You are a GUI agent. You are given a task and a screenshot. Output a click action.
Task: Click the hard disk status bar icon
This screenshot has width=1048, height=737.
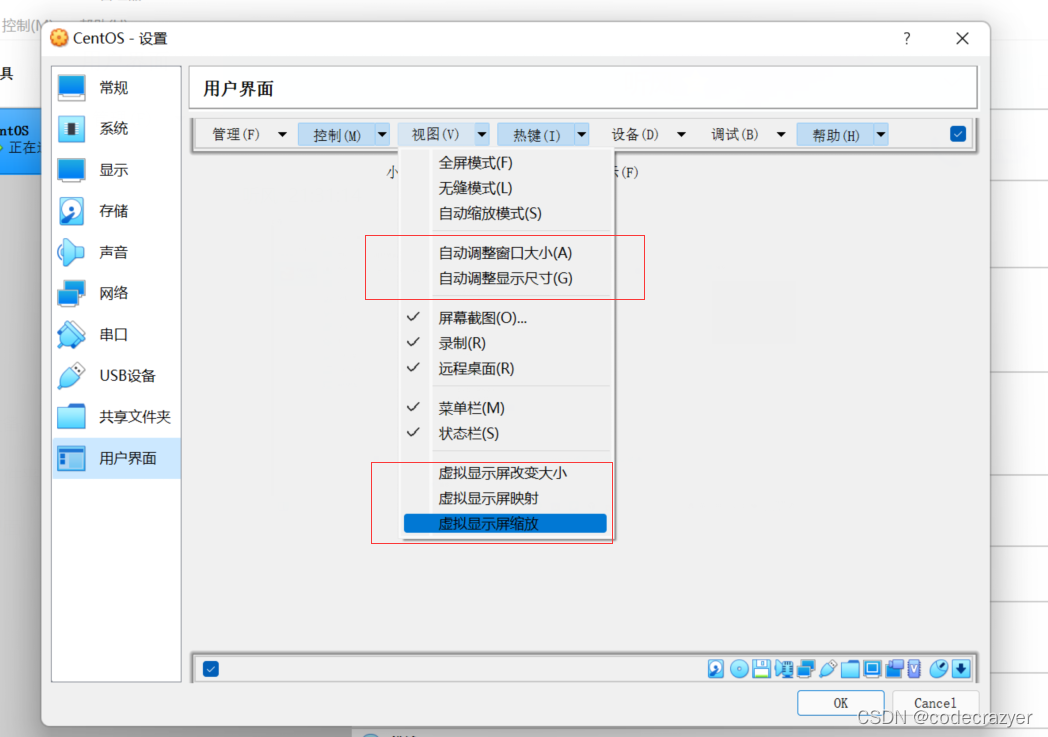click(716, 669)
